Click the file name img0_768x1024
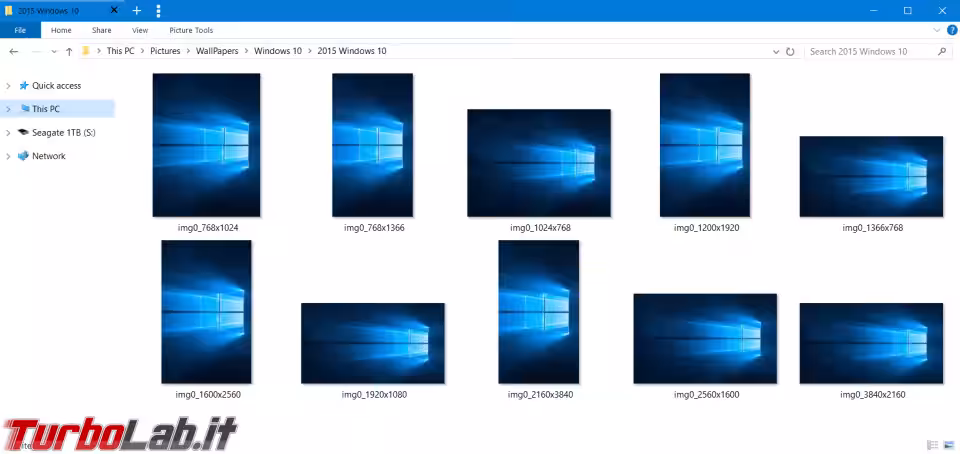Viewport: 960px width, 454px height. (206, 228)
